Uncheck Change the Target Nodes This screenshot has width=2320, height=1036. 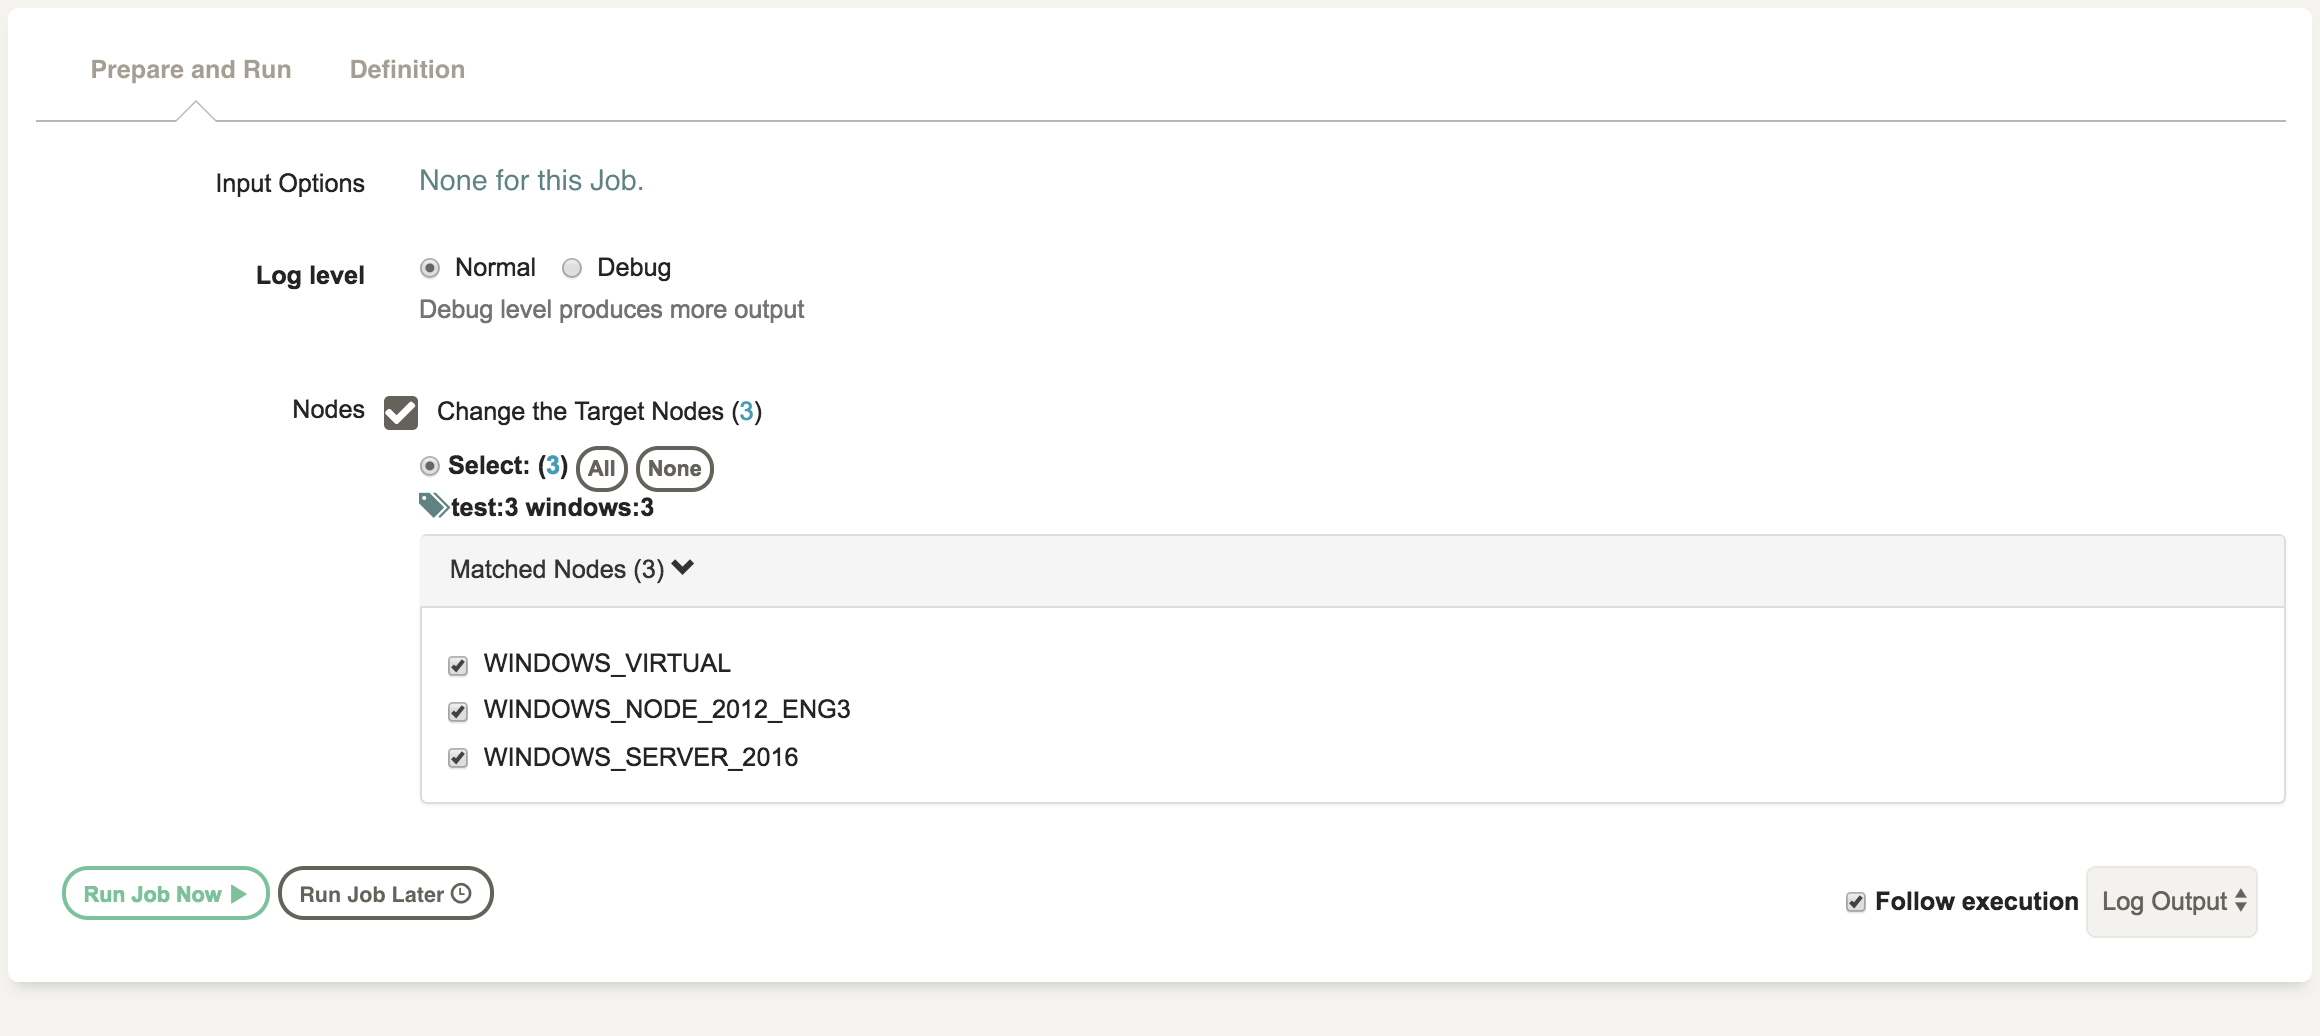coord(400,411)
